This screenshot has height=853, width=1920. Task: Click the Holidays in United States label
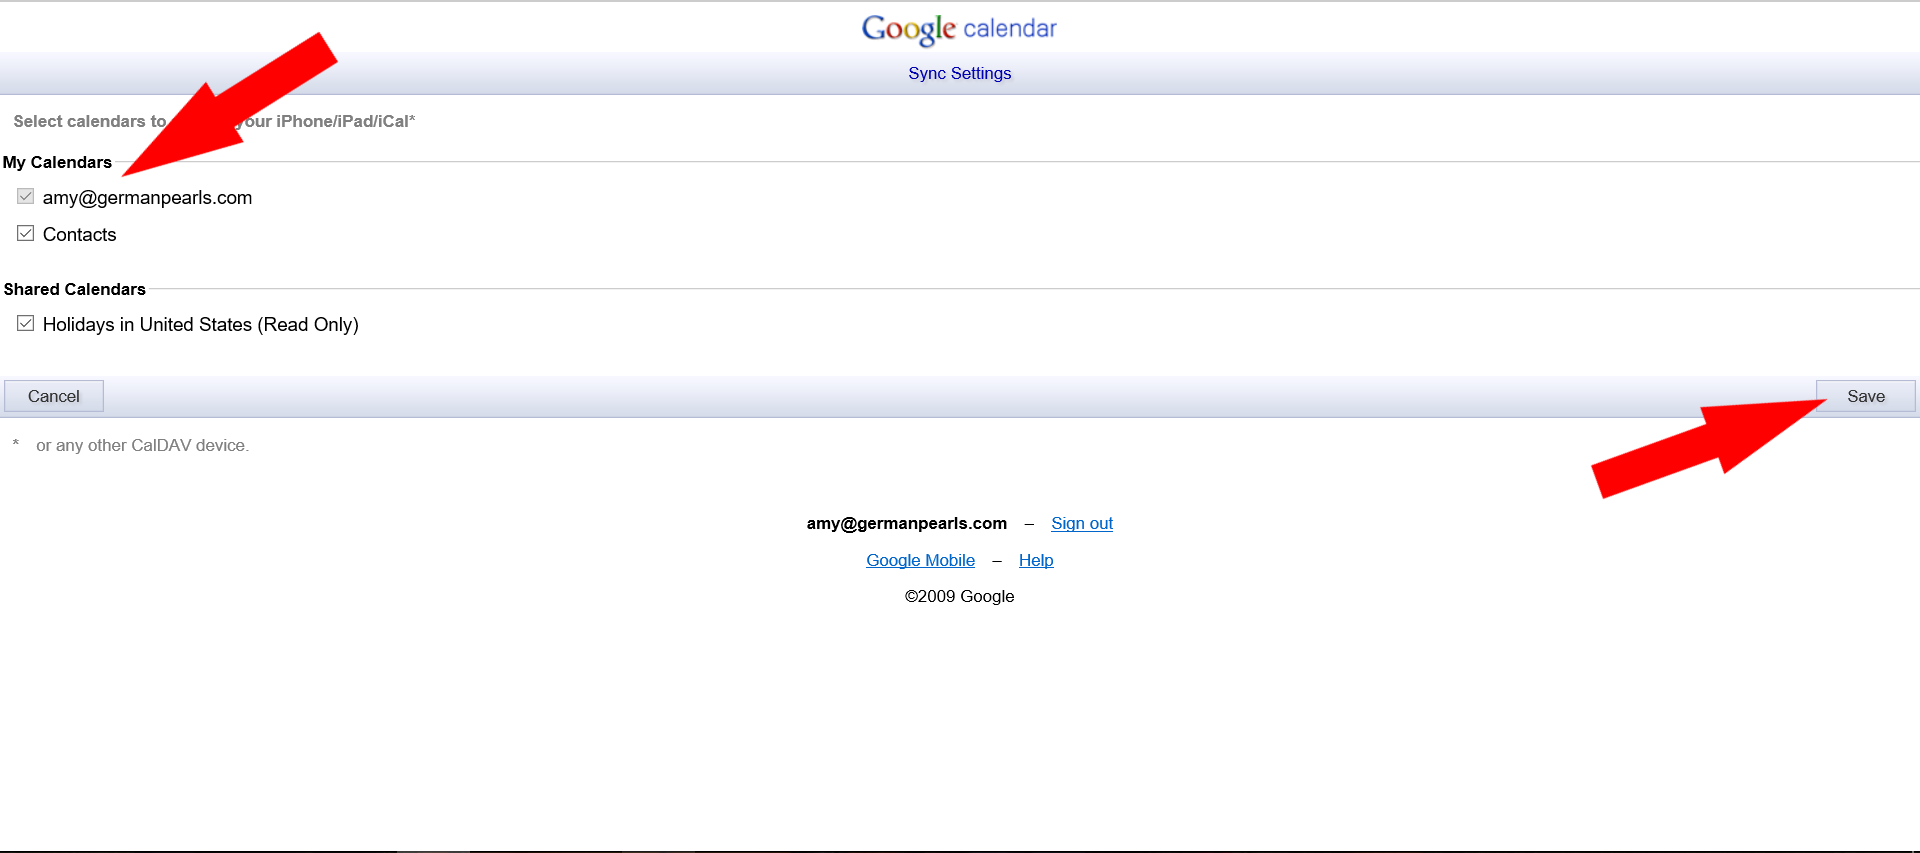click(x=201, y=324)
